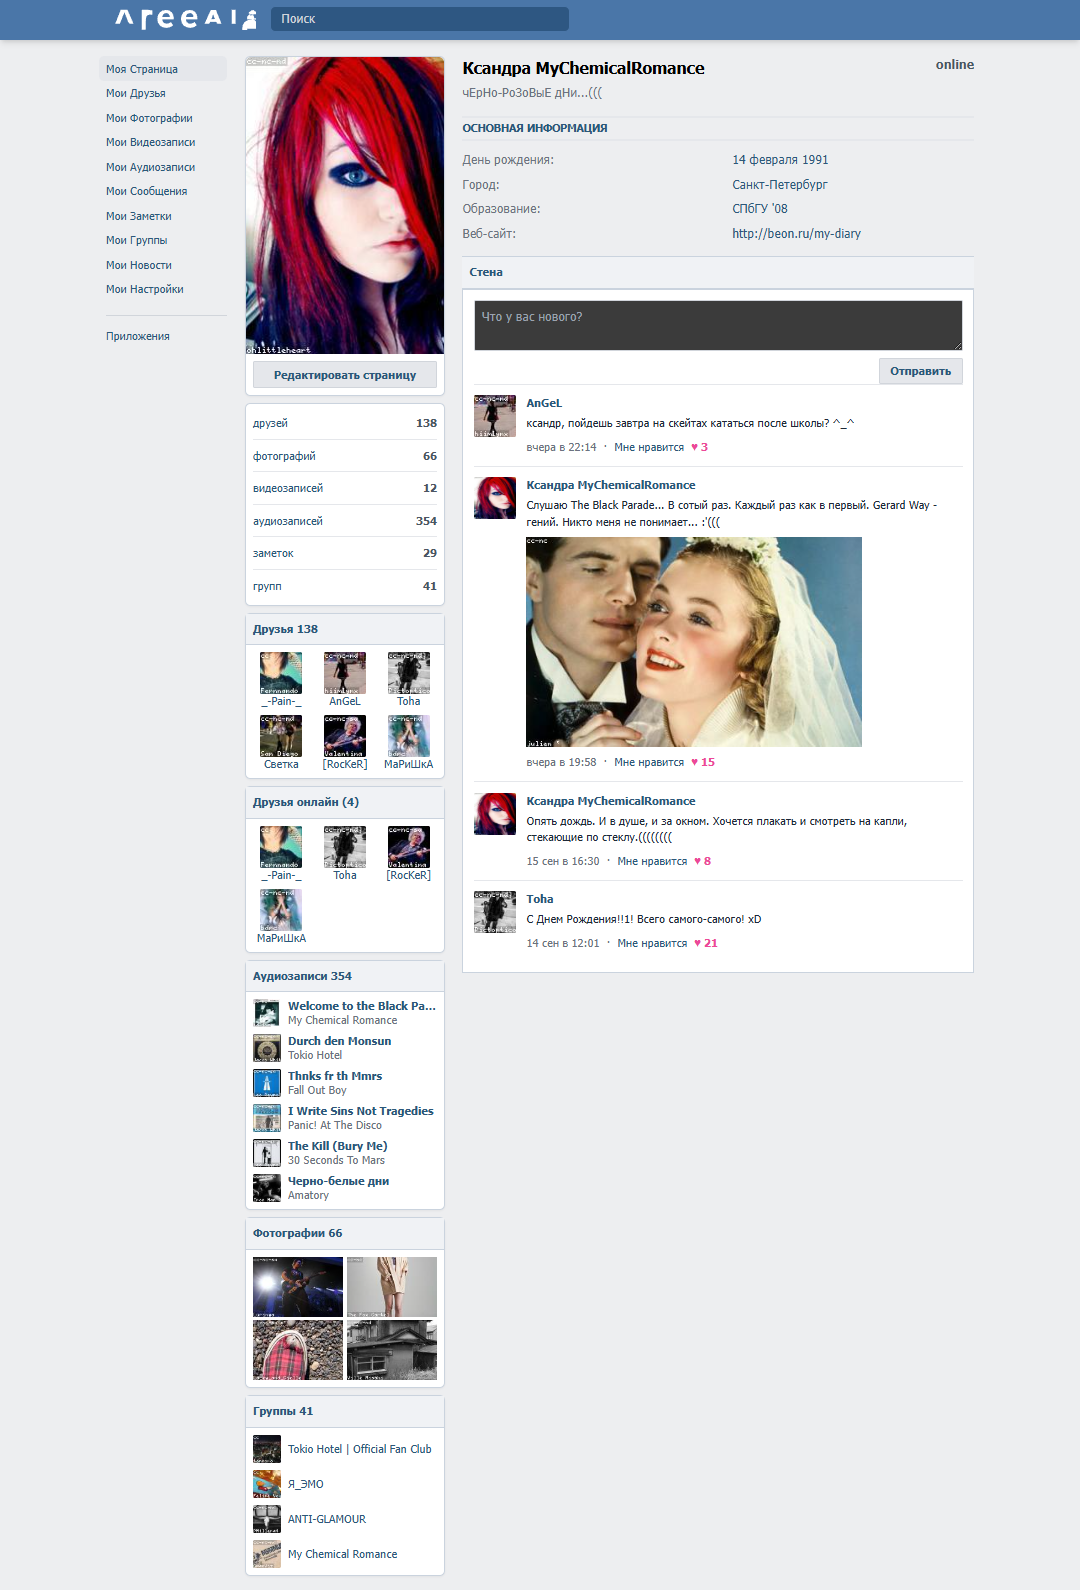The width and height of the screenshot is (1080, 1590).
Task: Open Мои Сообщения in sidebar
Action: (146, 192)
